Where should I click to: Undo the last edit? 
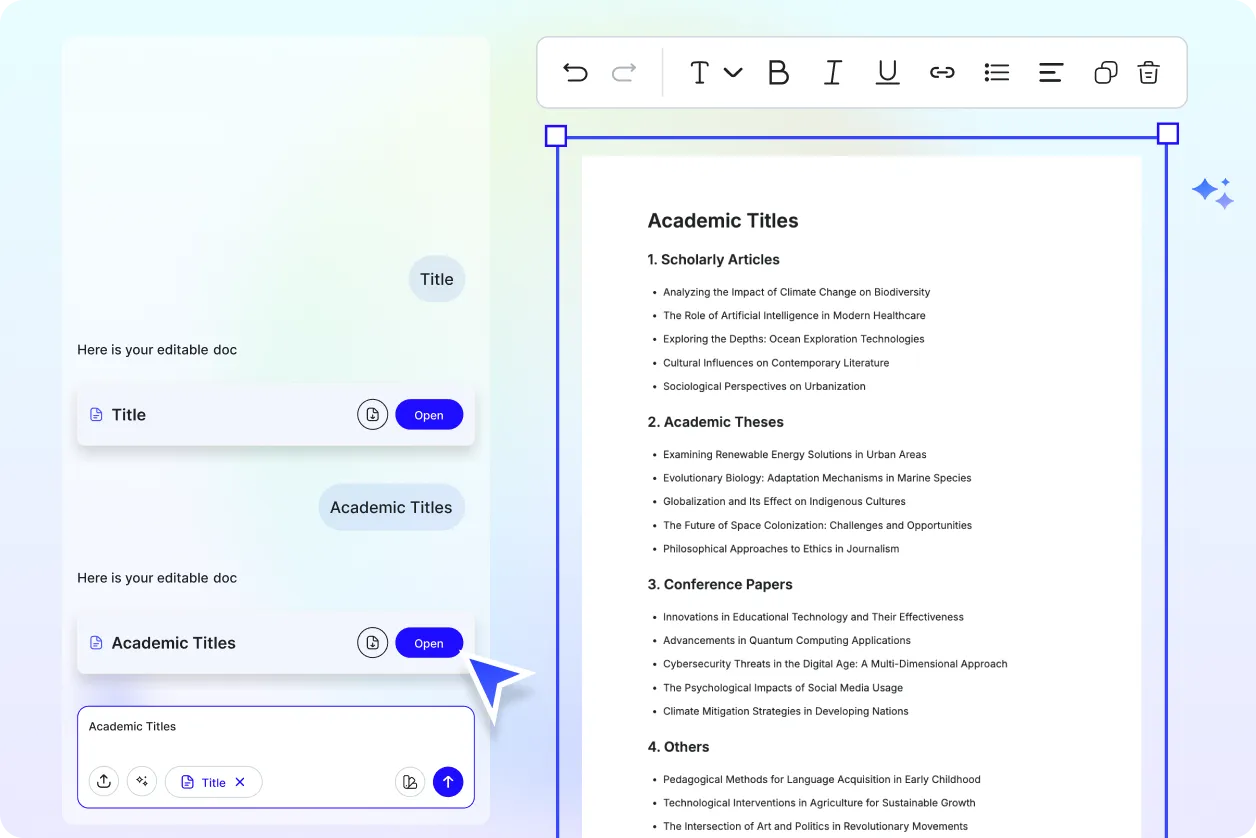[x=575, y=72]
